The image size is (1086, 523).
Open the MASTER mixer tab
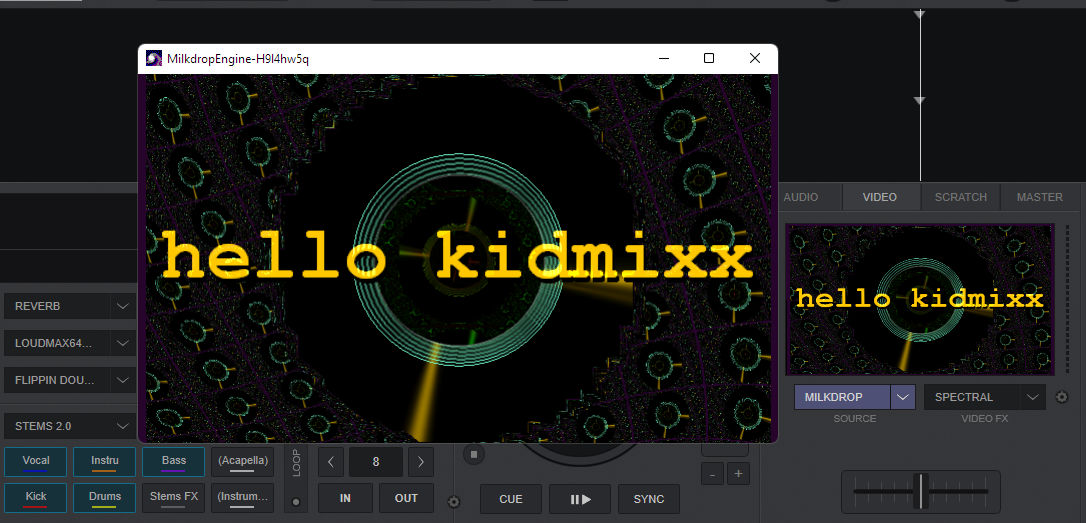pyautogui.click(x=1040, y=197)
